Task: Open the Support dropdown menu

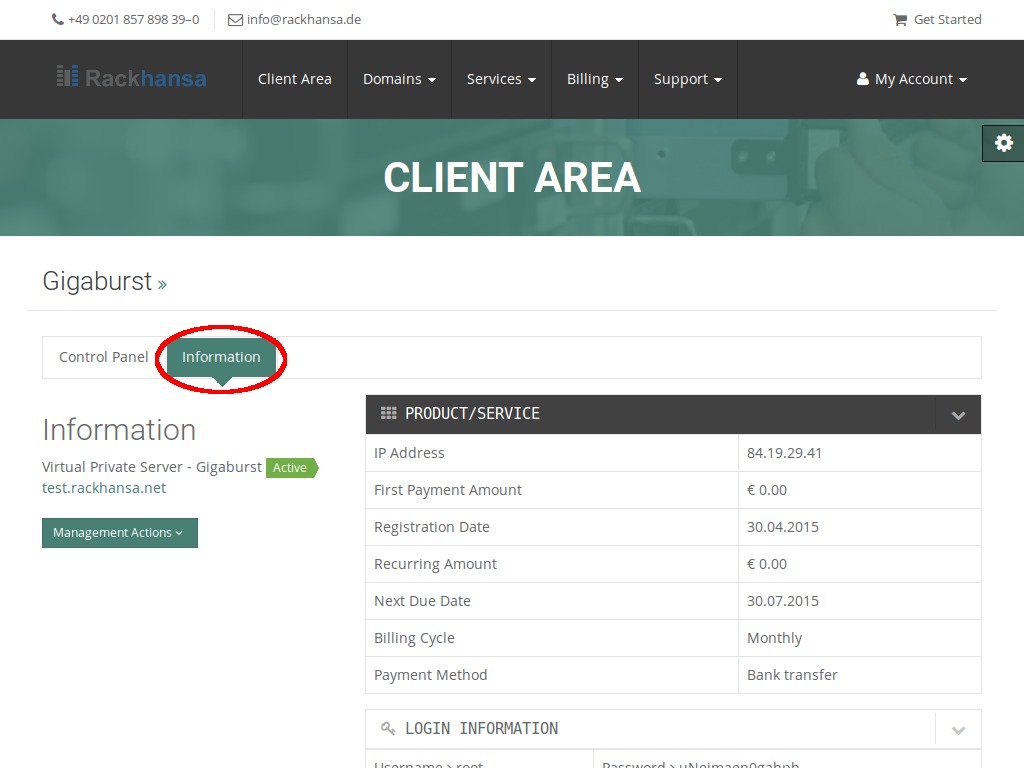Action: click(x=688, y=79)
